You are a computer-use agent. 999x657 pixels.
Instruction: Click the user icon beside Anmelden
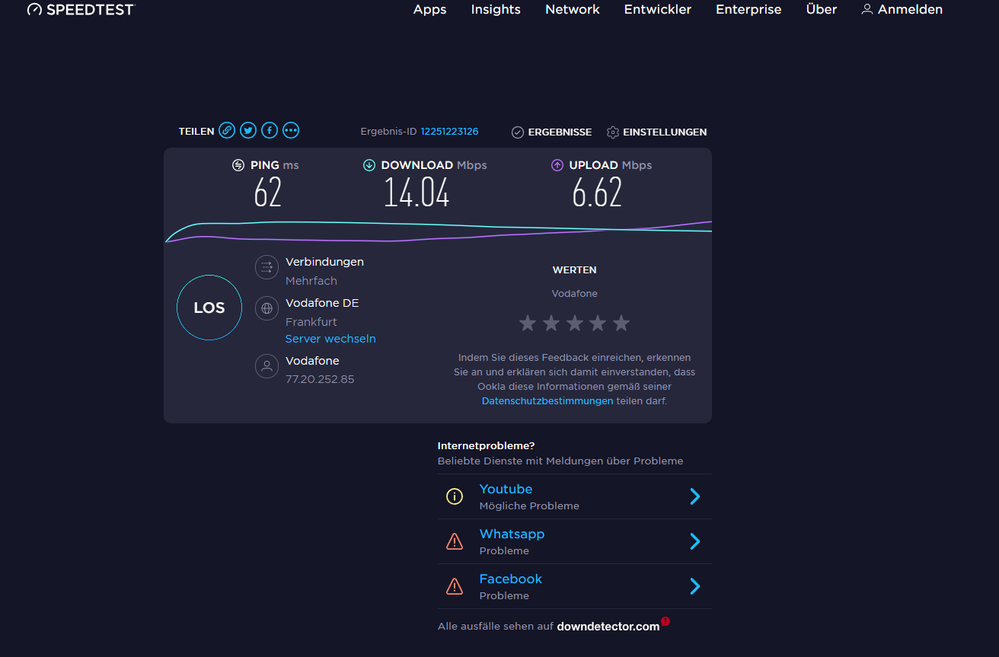[x=866, y=10]
